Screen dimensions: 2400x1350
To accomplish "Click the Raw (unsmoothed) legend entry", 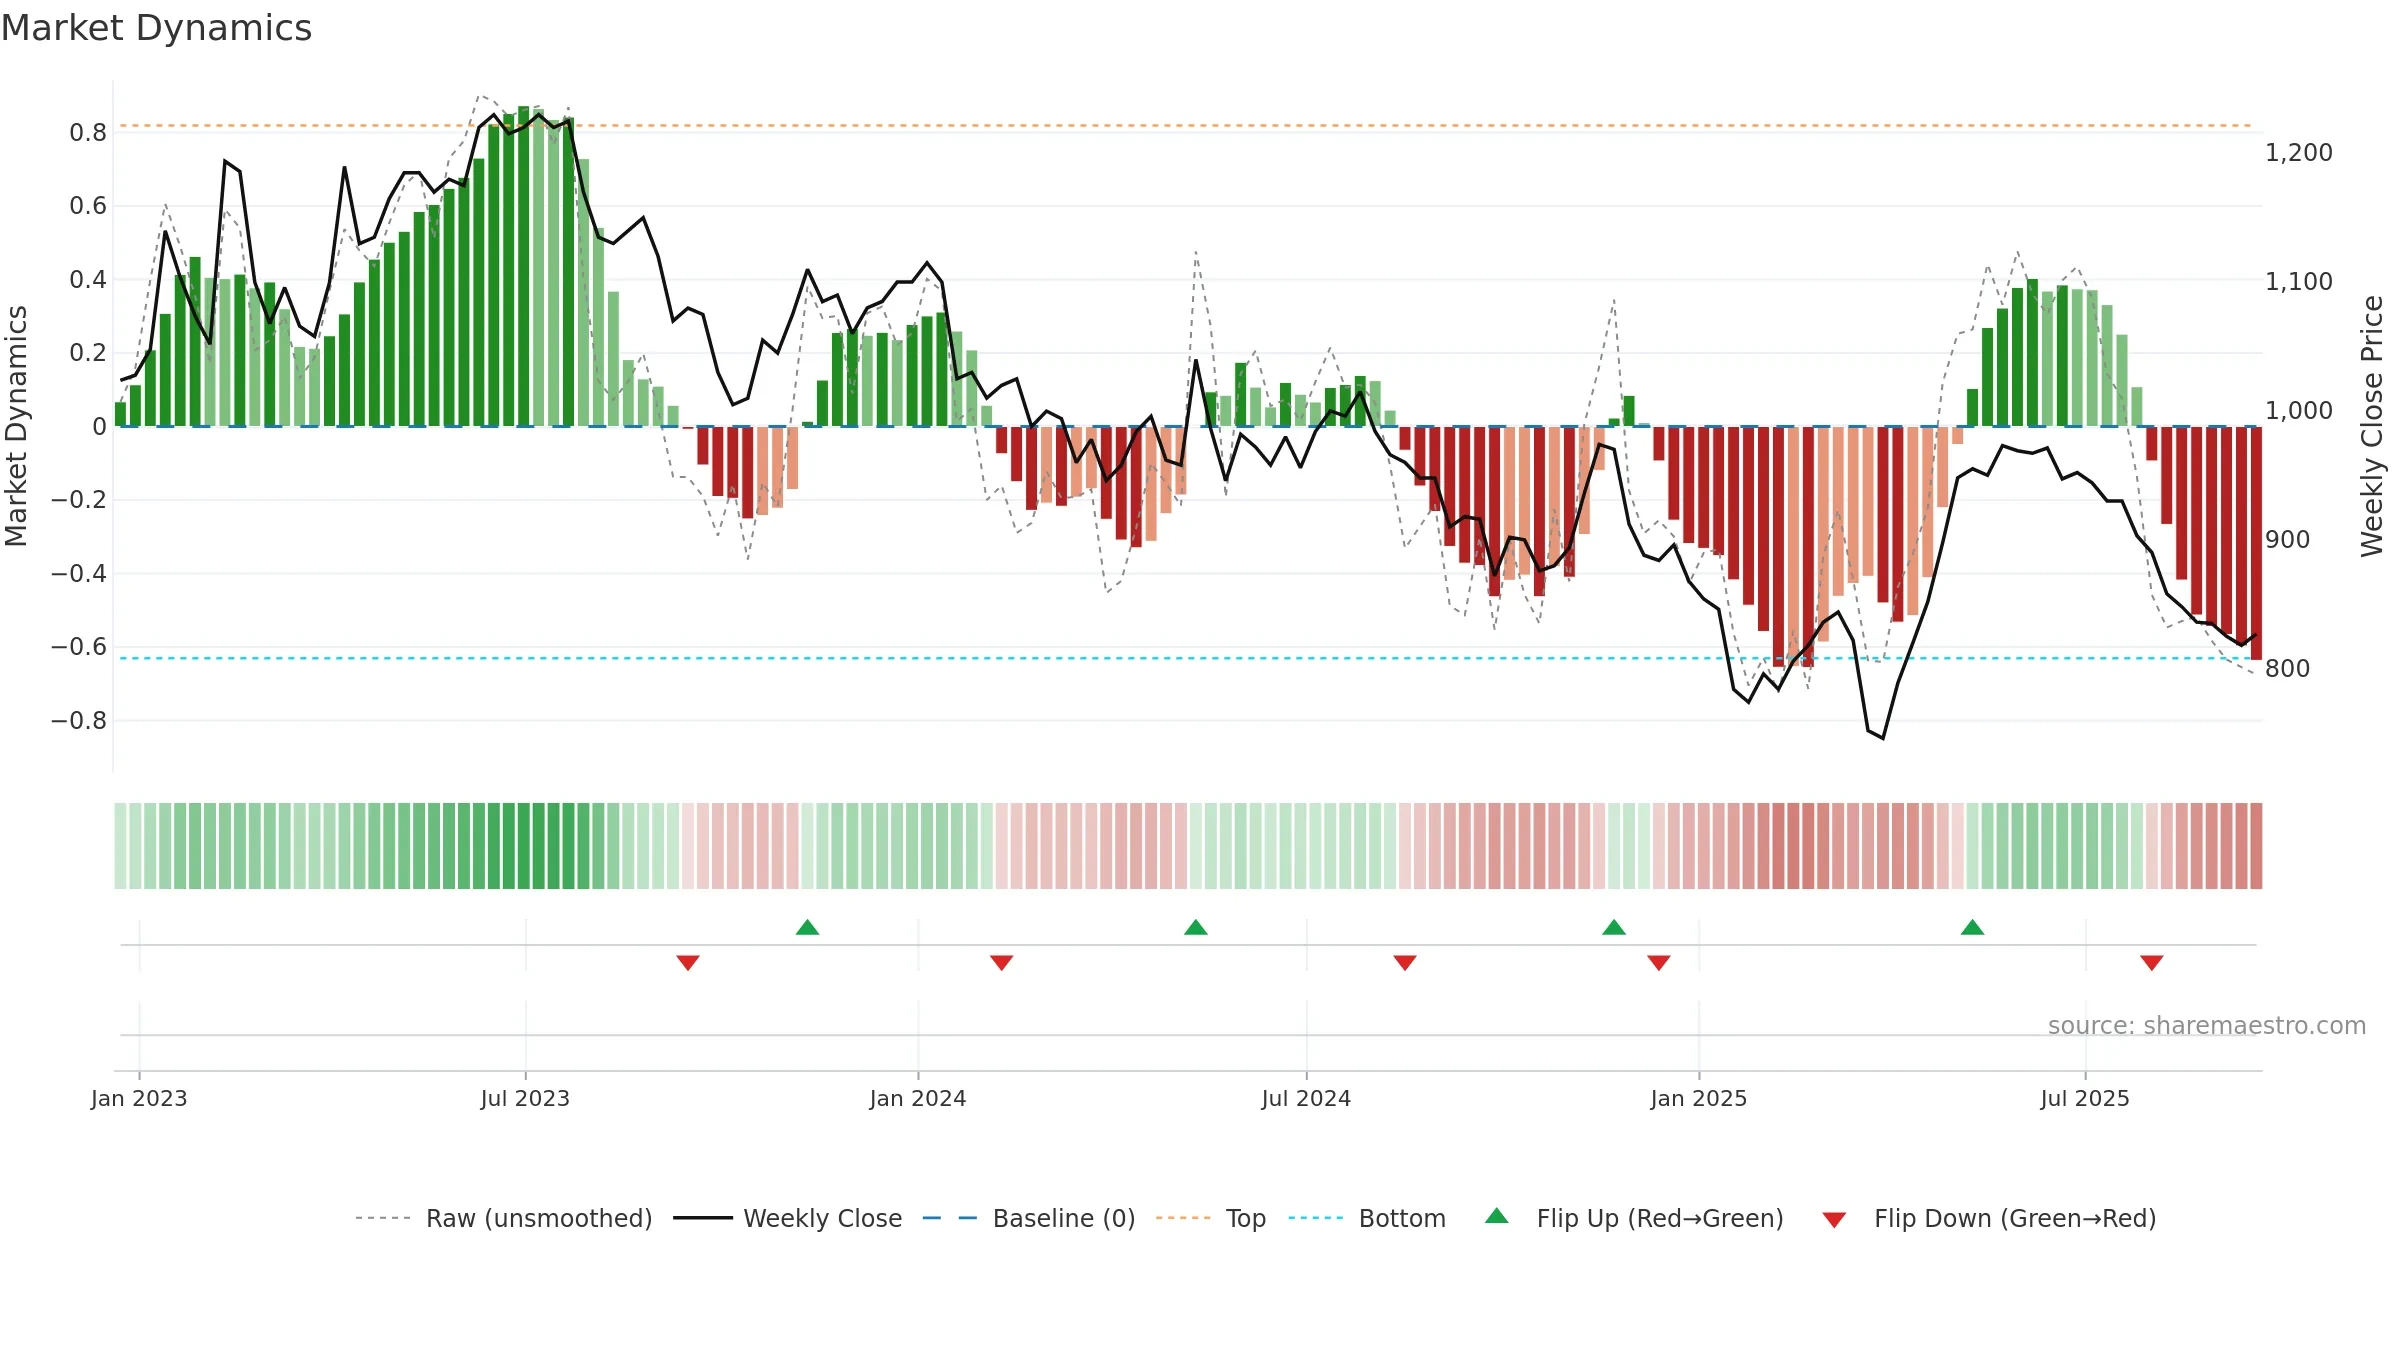I will point(504,1218).
